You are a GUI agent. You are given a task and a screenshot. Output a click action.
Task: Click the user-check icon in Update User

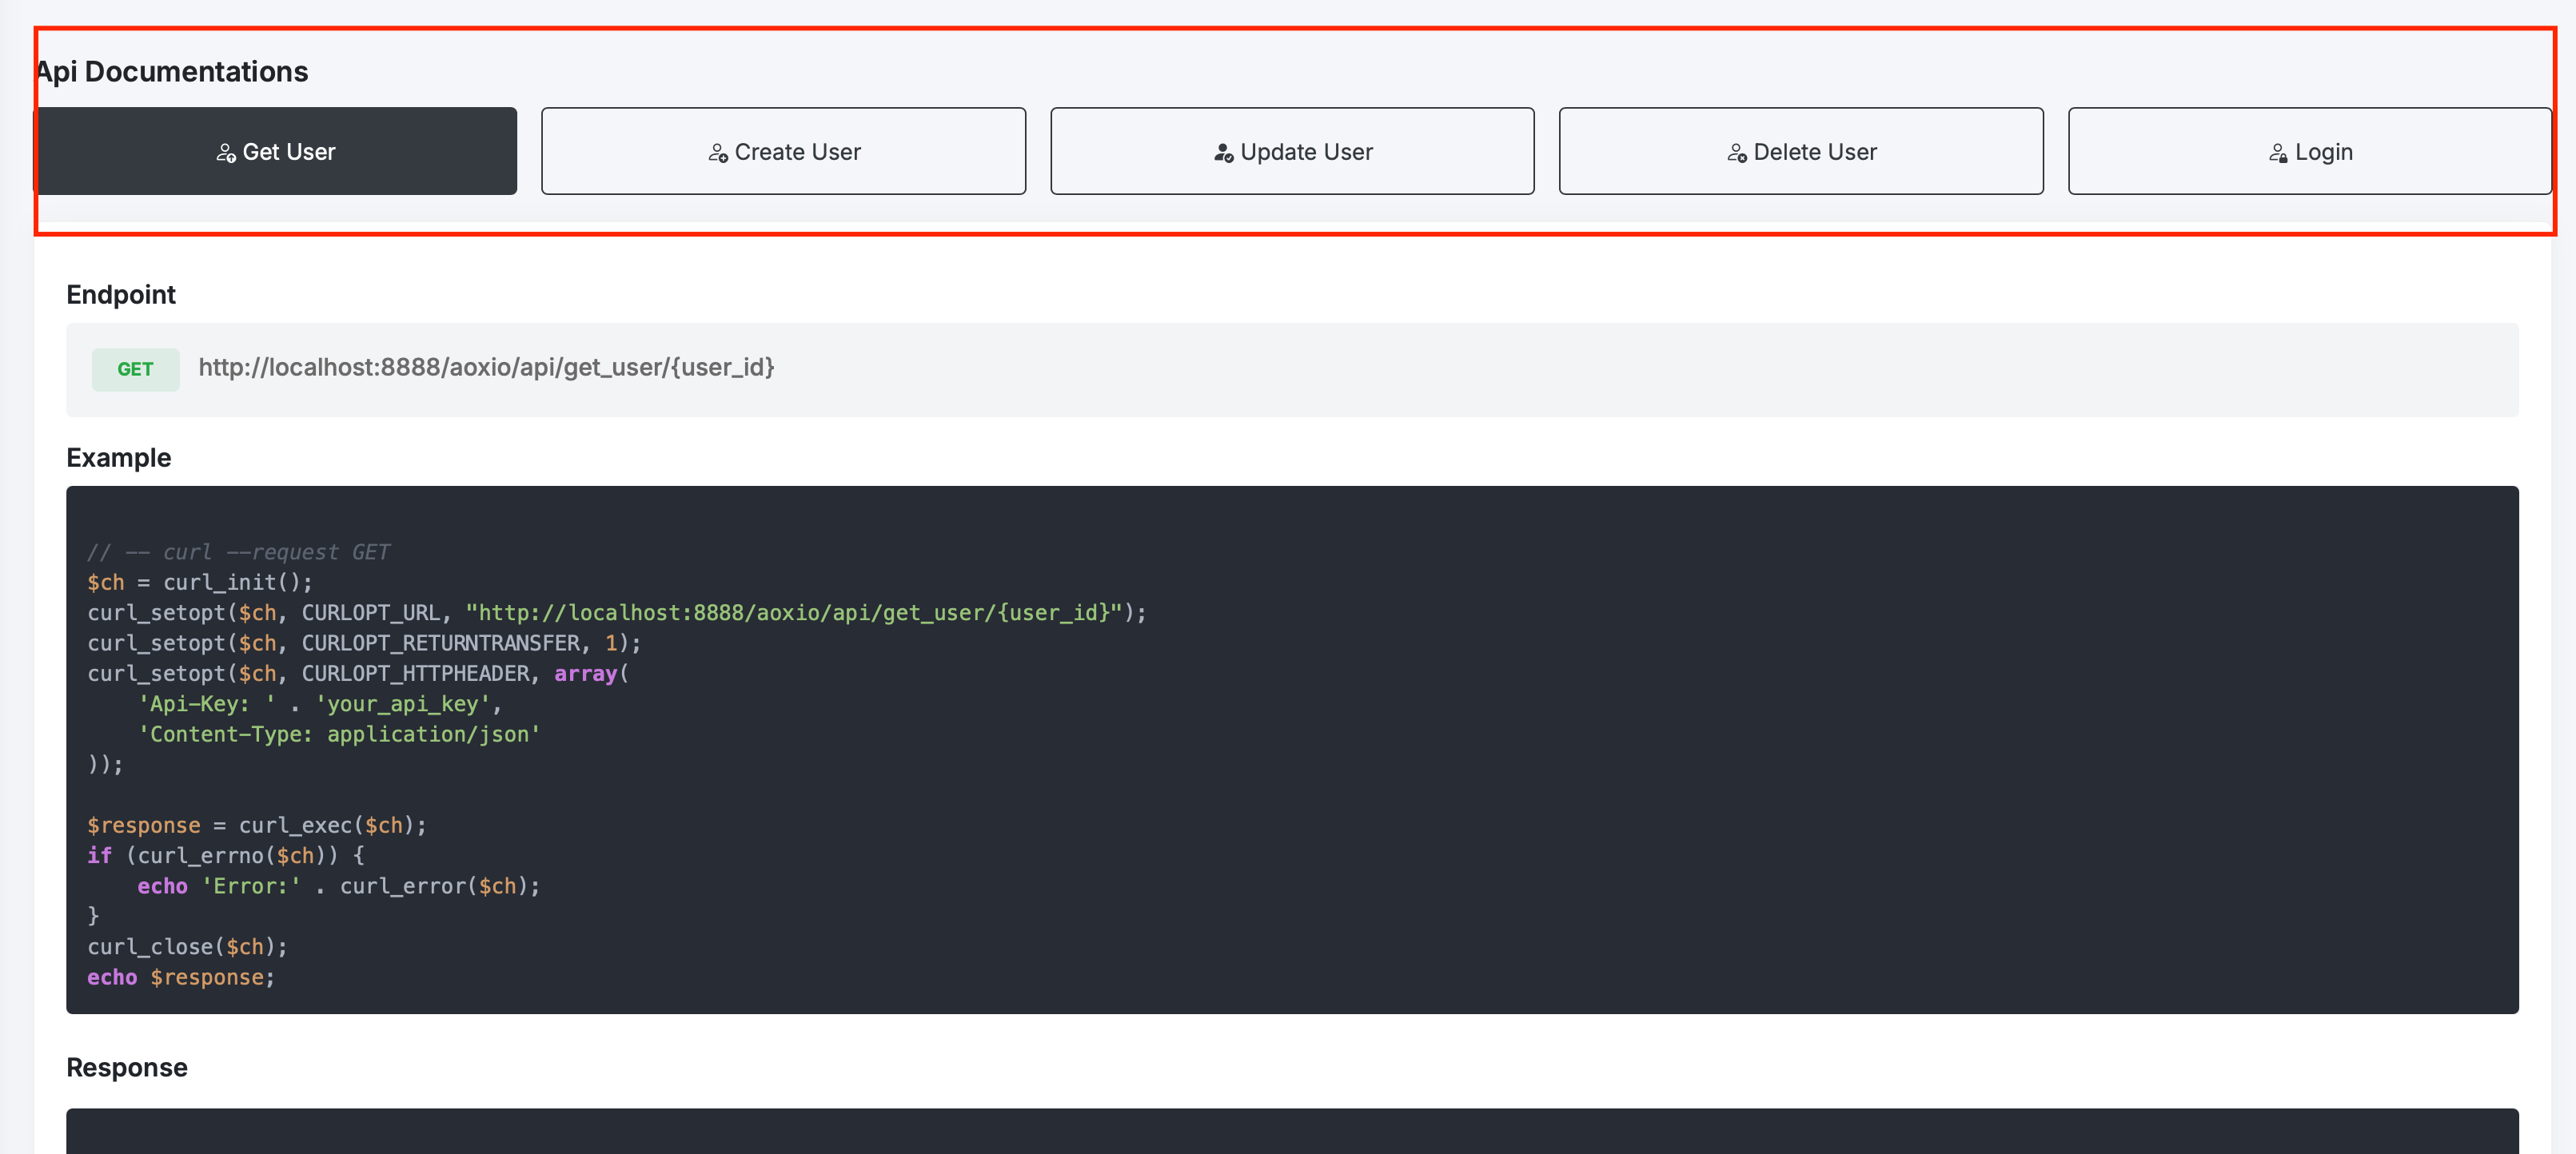pos(1223,153)
